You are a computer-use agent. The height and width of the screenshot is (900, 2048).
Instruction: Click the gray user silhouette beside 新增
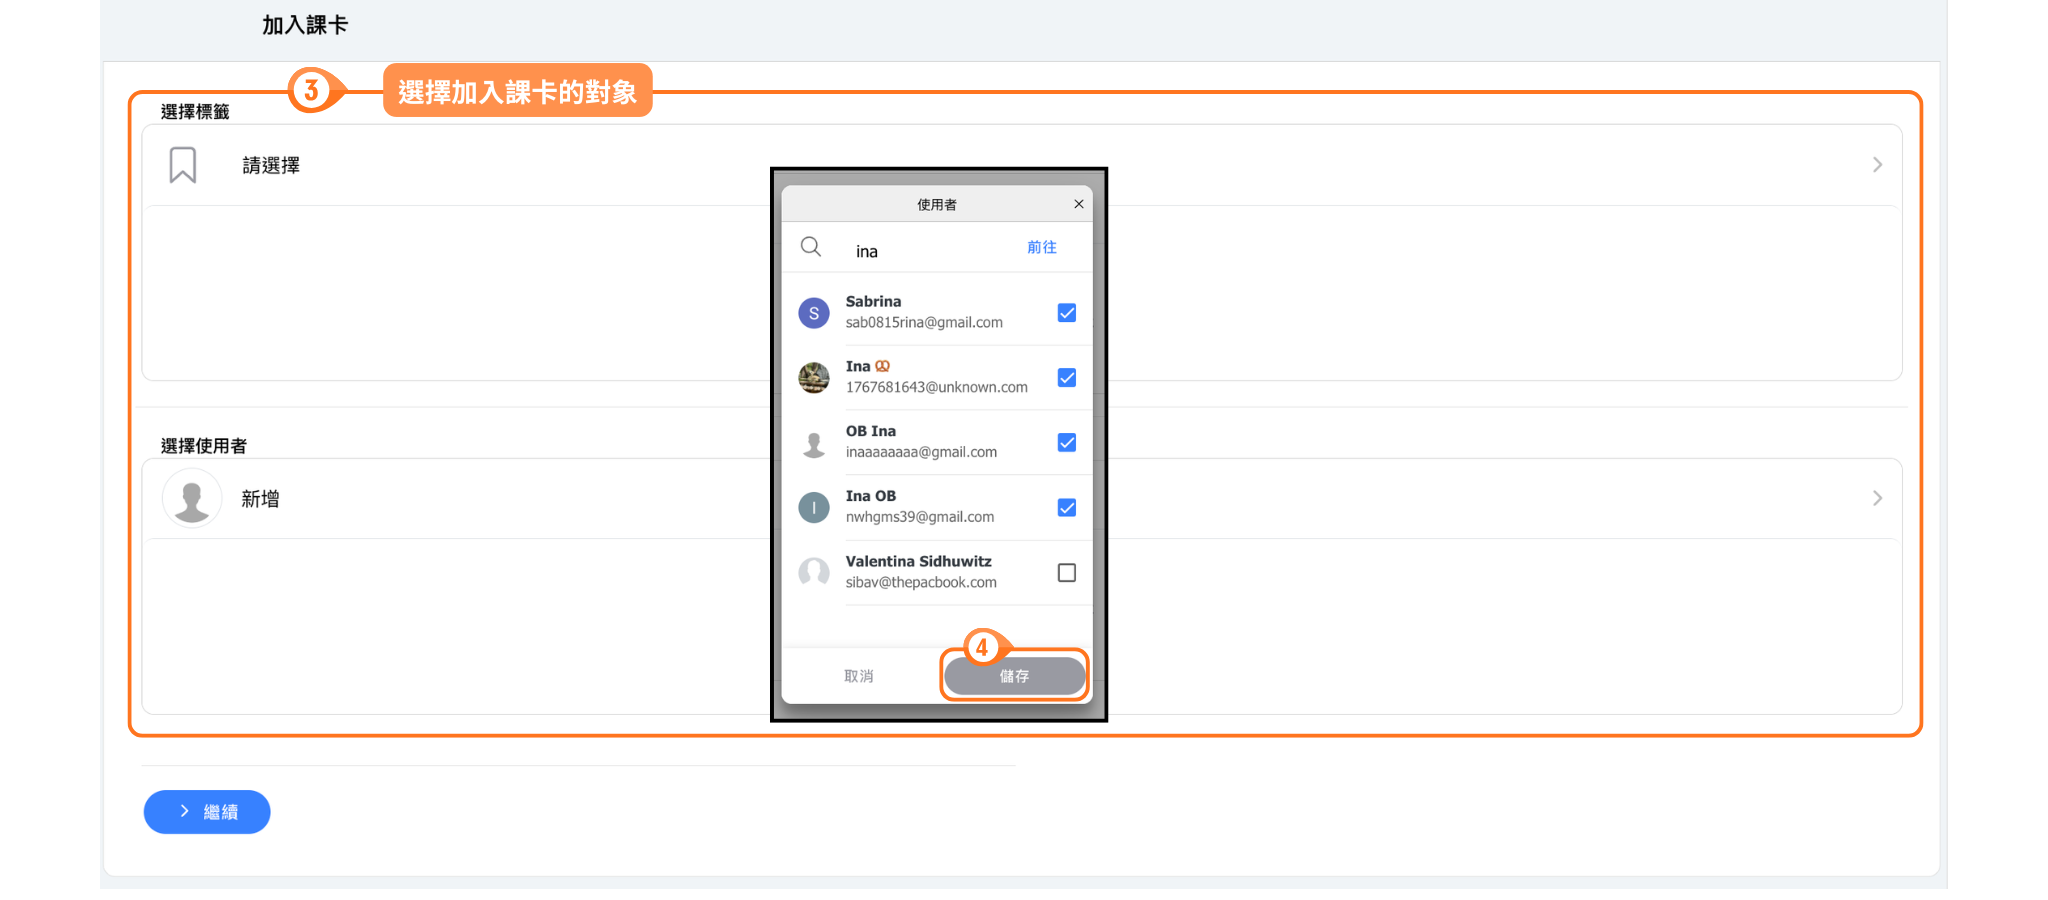pos(192,498)
